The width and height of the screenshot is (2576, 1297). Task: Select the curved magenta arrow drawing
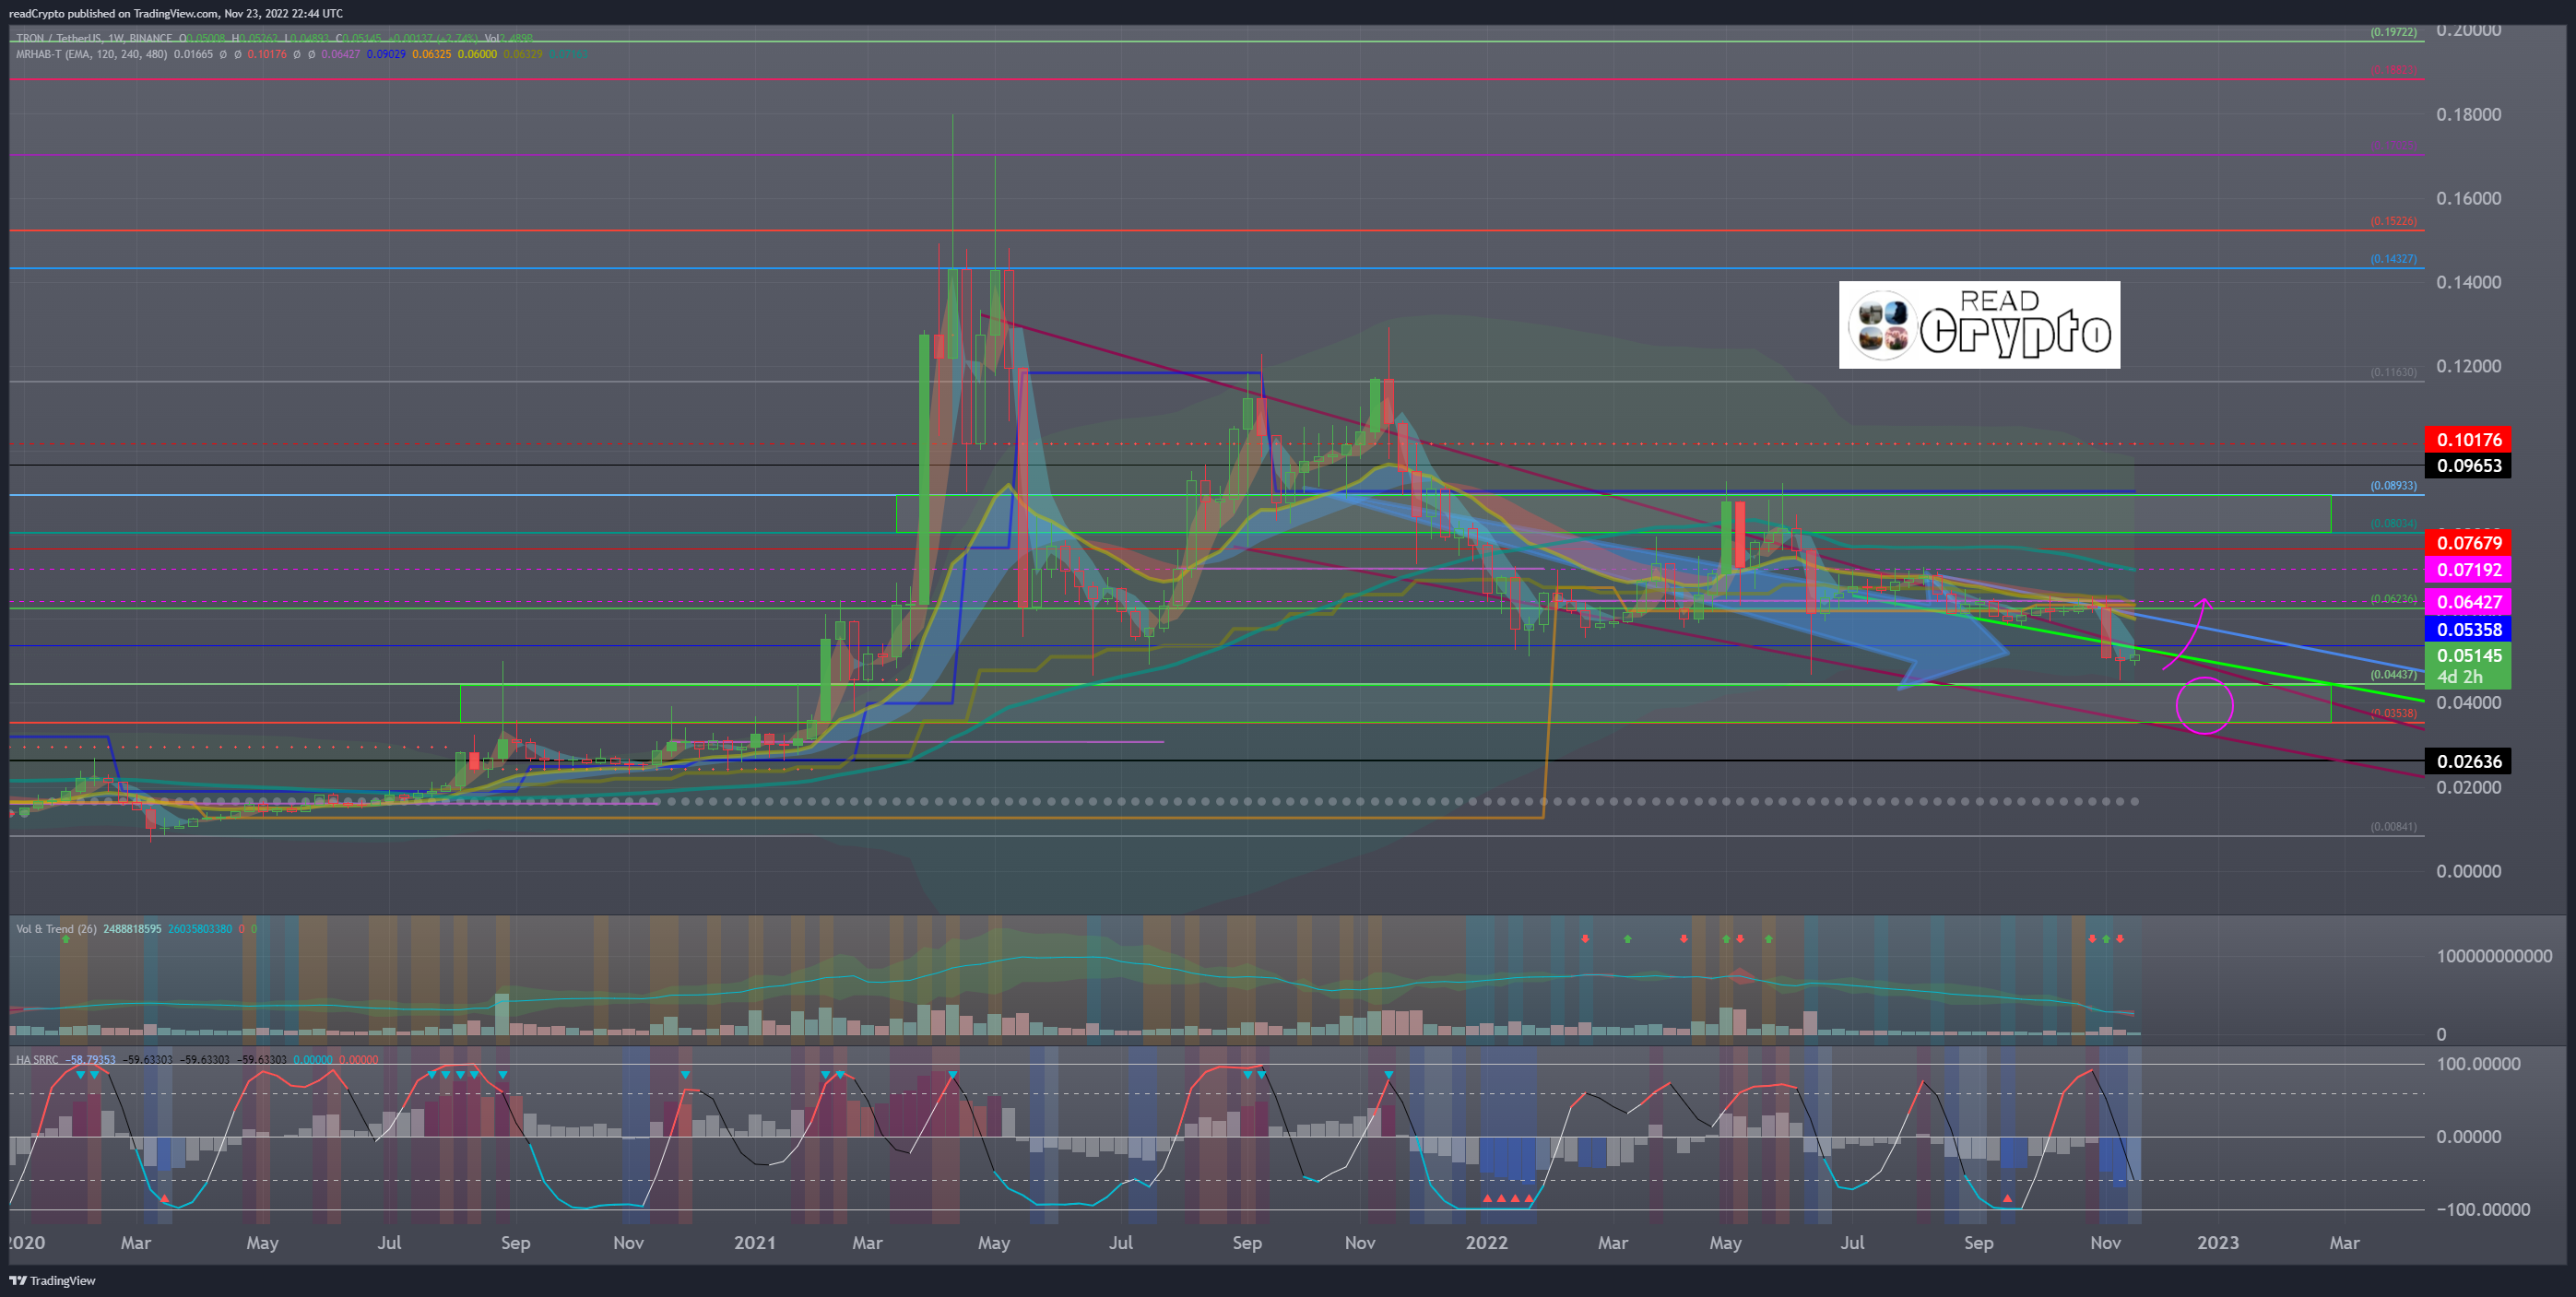pyautogui.click(x=2188, y=634)
